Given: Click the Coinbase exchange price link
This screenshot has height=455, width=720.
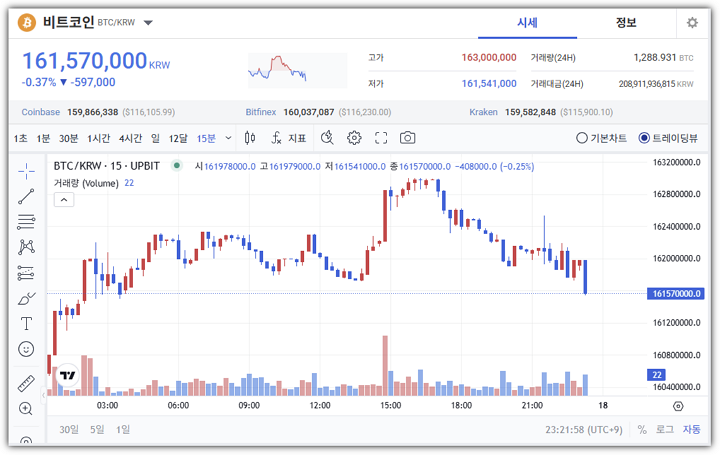Looking at the screenshot, I should [98, 112].
